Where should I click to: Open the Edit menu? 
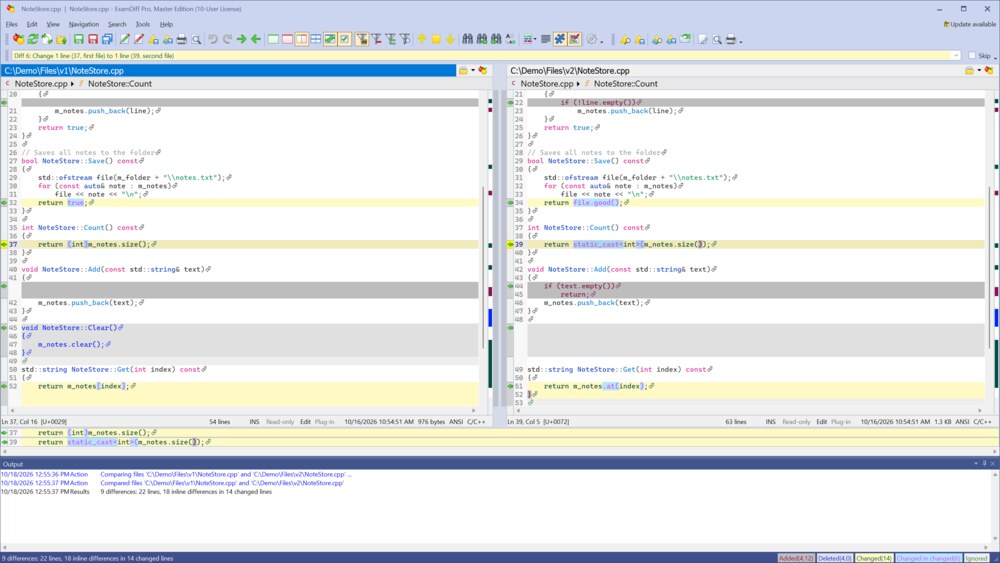pyautogui.click(x=32, y=24)
